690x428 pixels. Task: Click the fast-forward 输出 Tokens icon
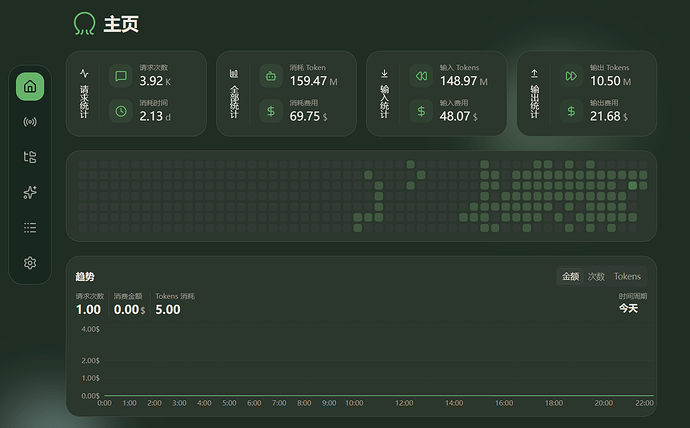coord(571,76)
